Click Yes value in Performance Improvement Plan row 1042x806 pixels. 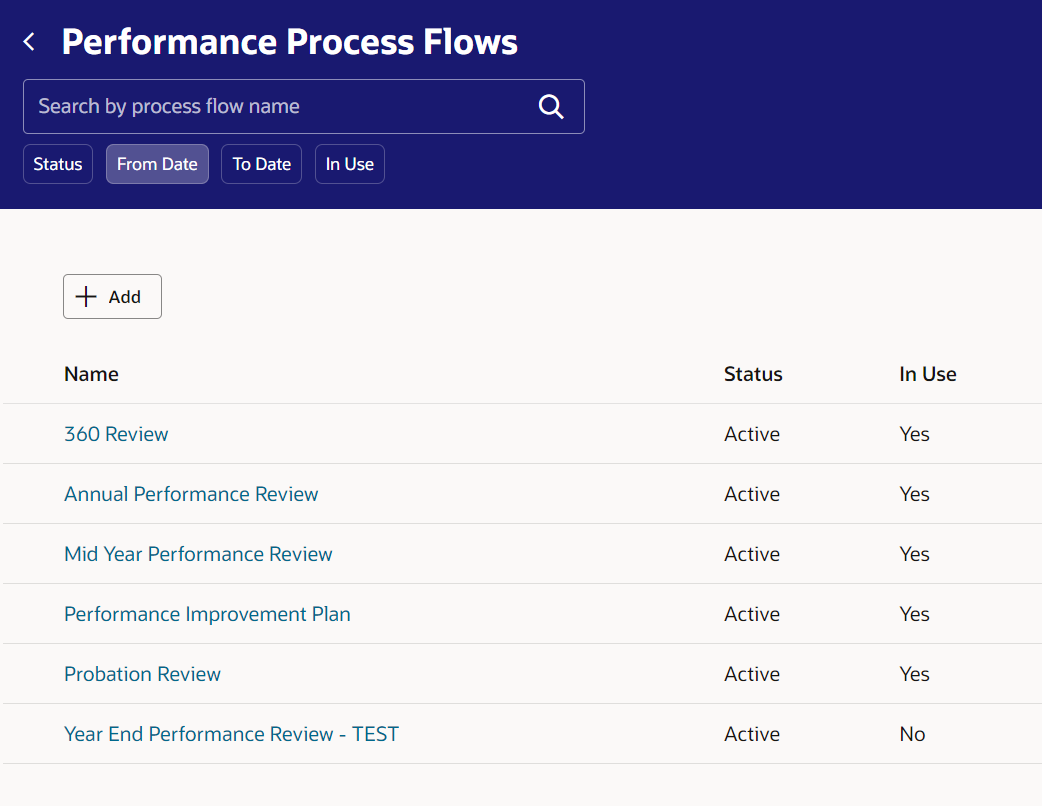(914, 614)
